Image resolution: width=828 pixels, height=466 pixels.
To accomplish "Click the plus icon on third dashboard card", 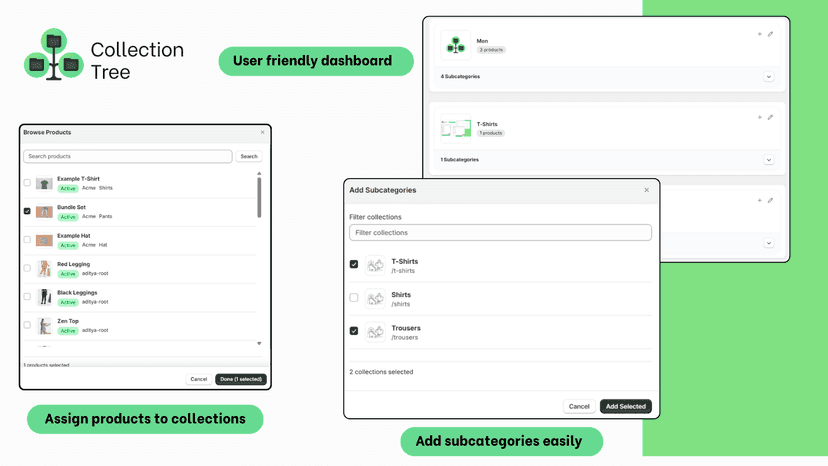I will click(x=759, y=200).
